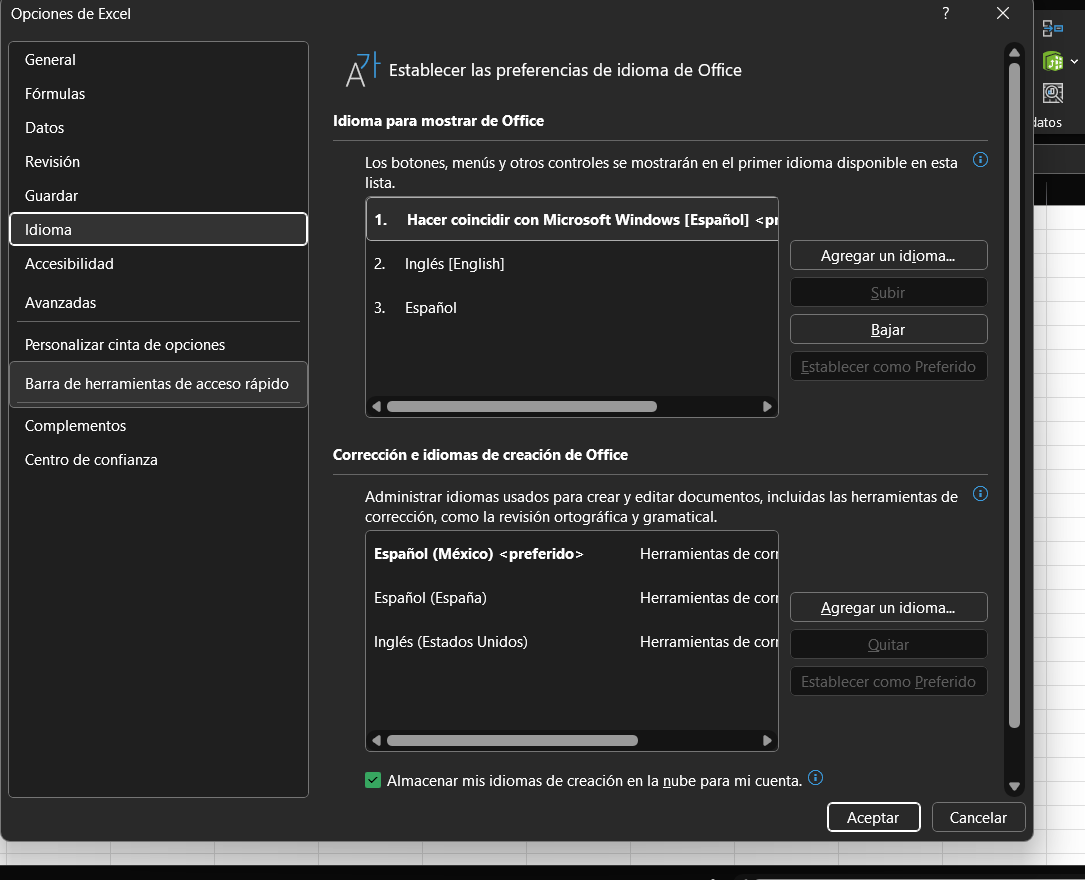Click the ribbon icon with blue arrow
This screenshot has width=1085, height=880.
(1053, 29)
